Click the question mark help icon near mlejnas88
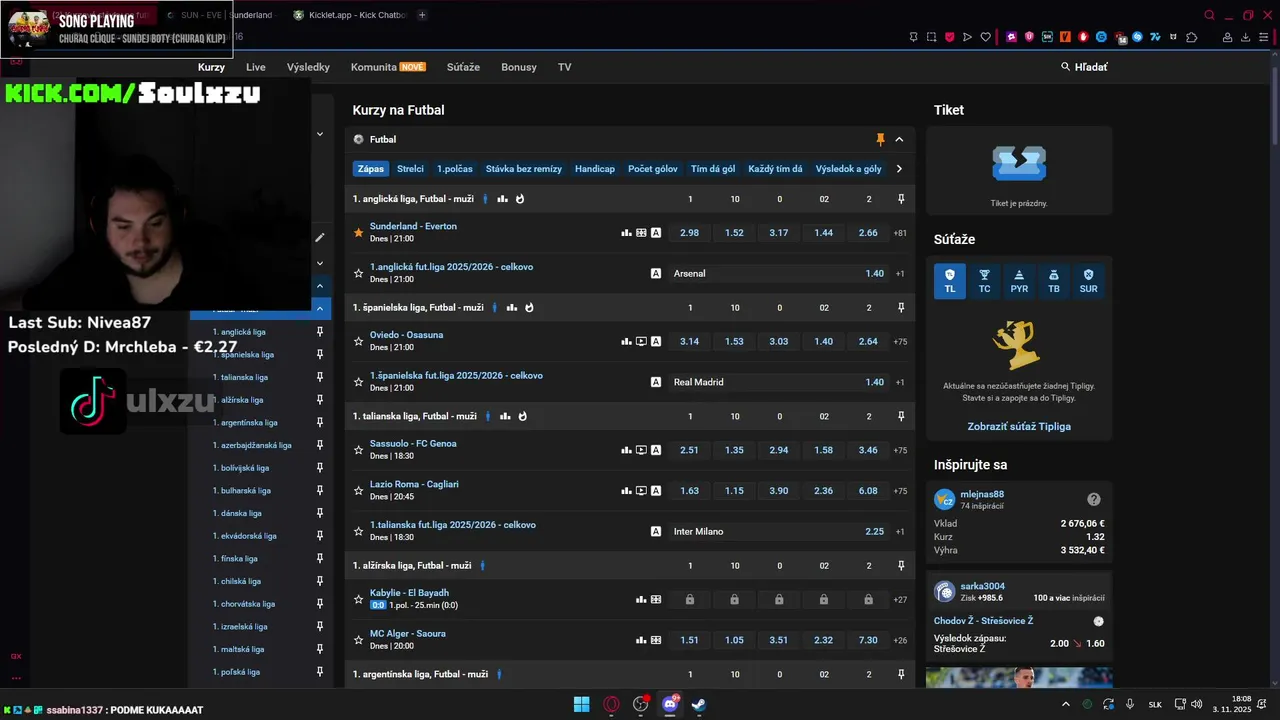The width and height of the screenshot is (1280, 720). [x=1094, y=499]
